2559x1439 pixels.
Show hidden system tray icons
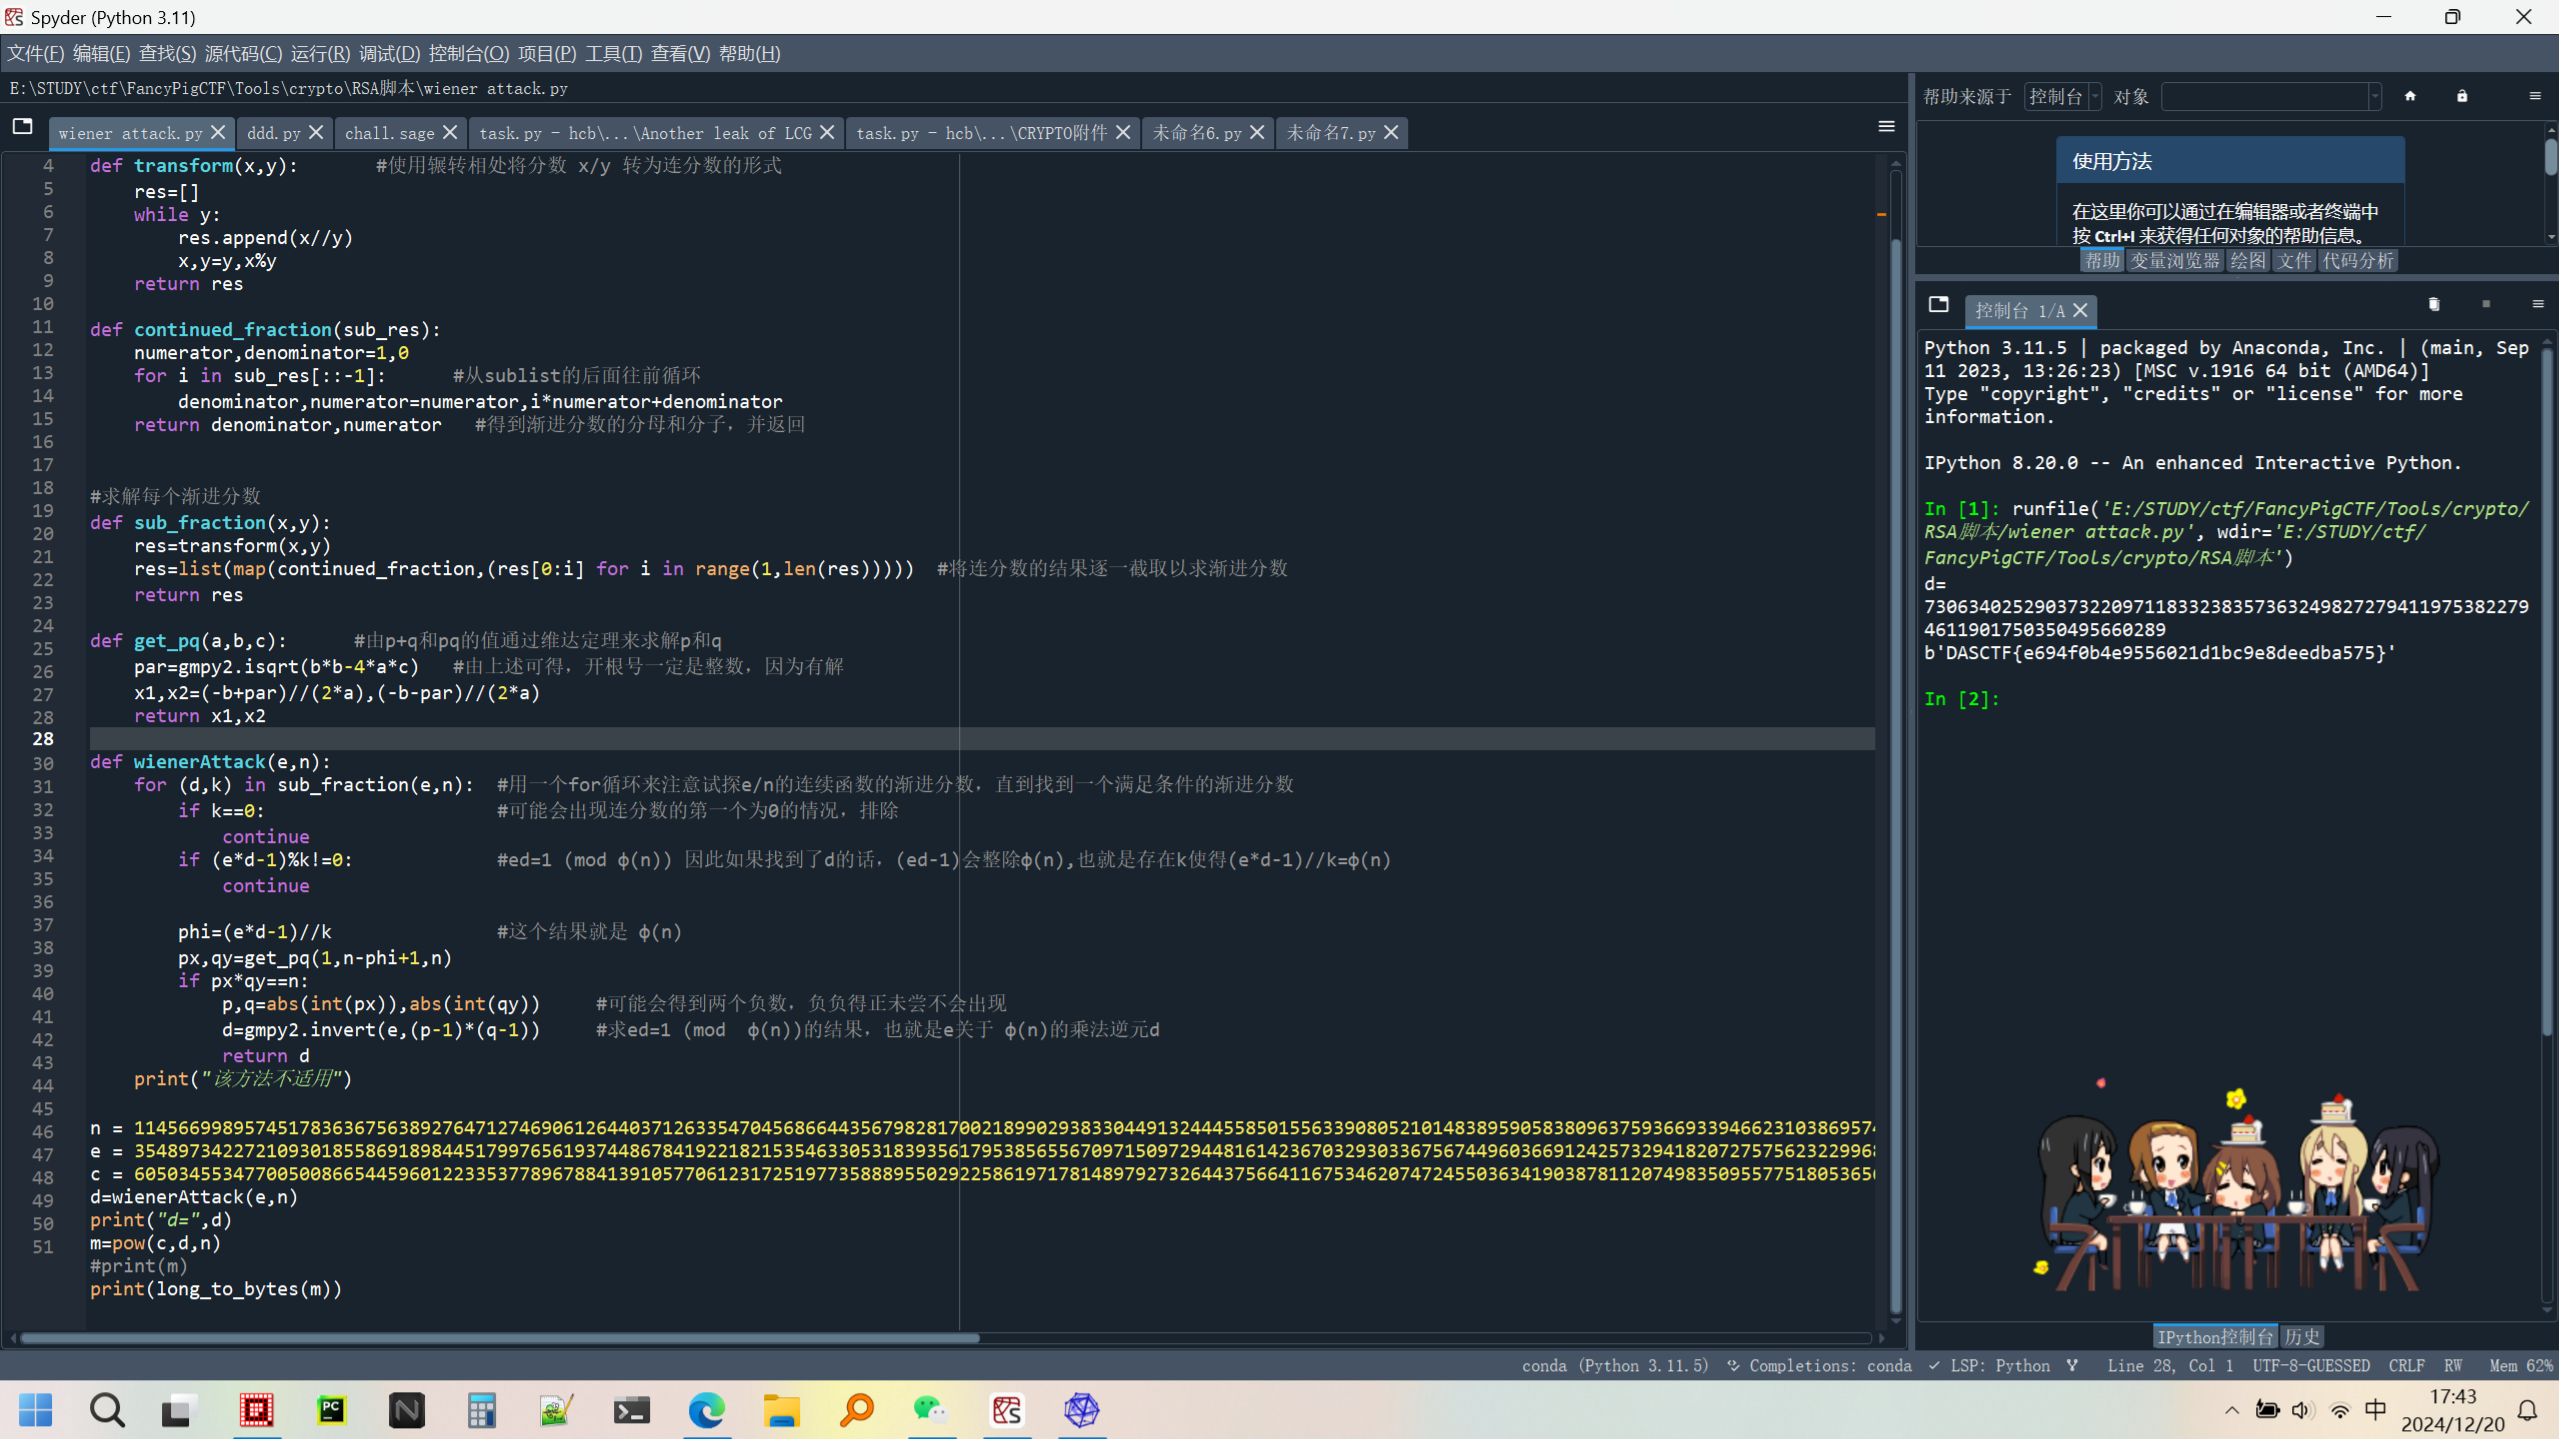(2232, 1410)
